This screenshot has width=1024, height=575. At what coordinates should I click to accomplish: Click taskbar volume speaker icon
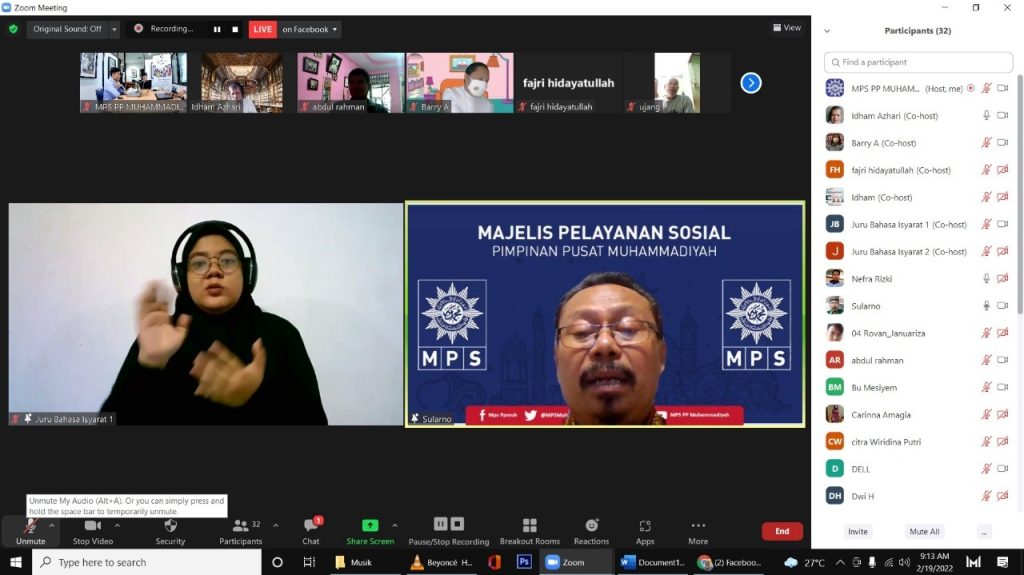904,562
